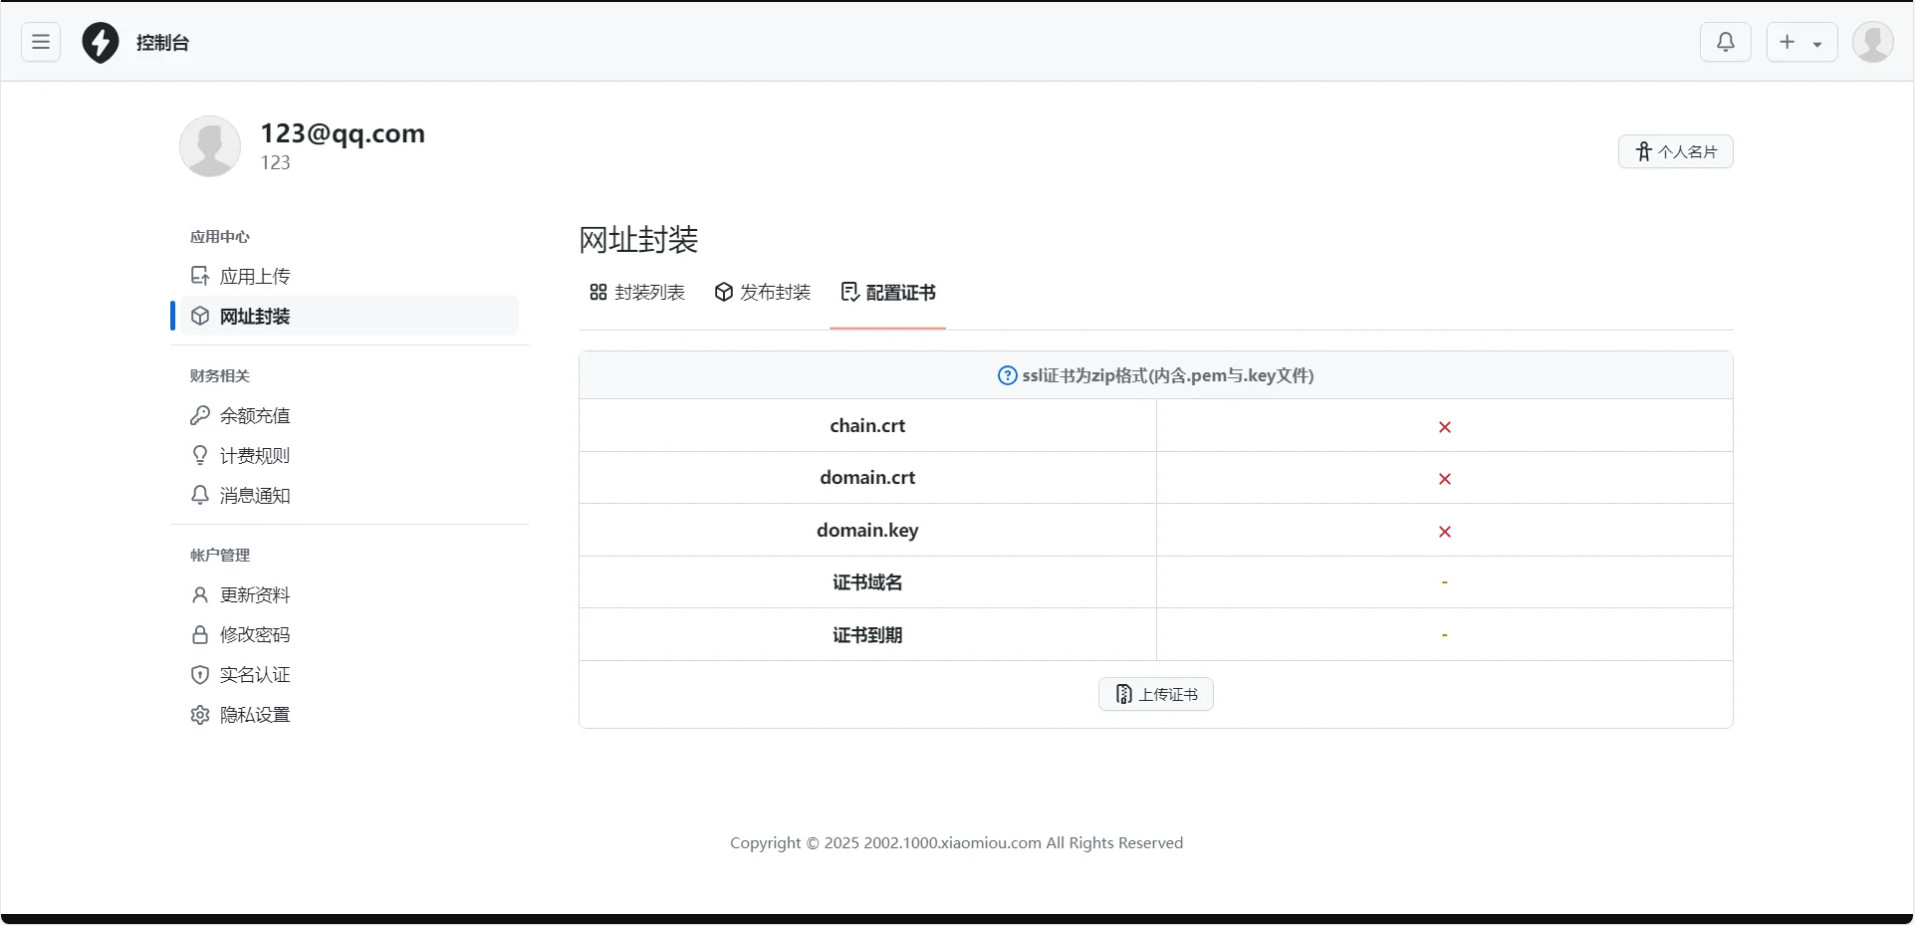Screen dimensions: 1915x925
Task: Open 应用上传 in the sidebar
Action: click(254, 276)
